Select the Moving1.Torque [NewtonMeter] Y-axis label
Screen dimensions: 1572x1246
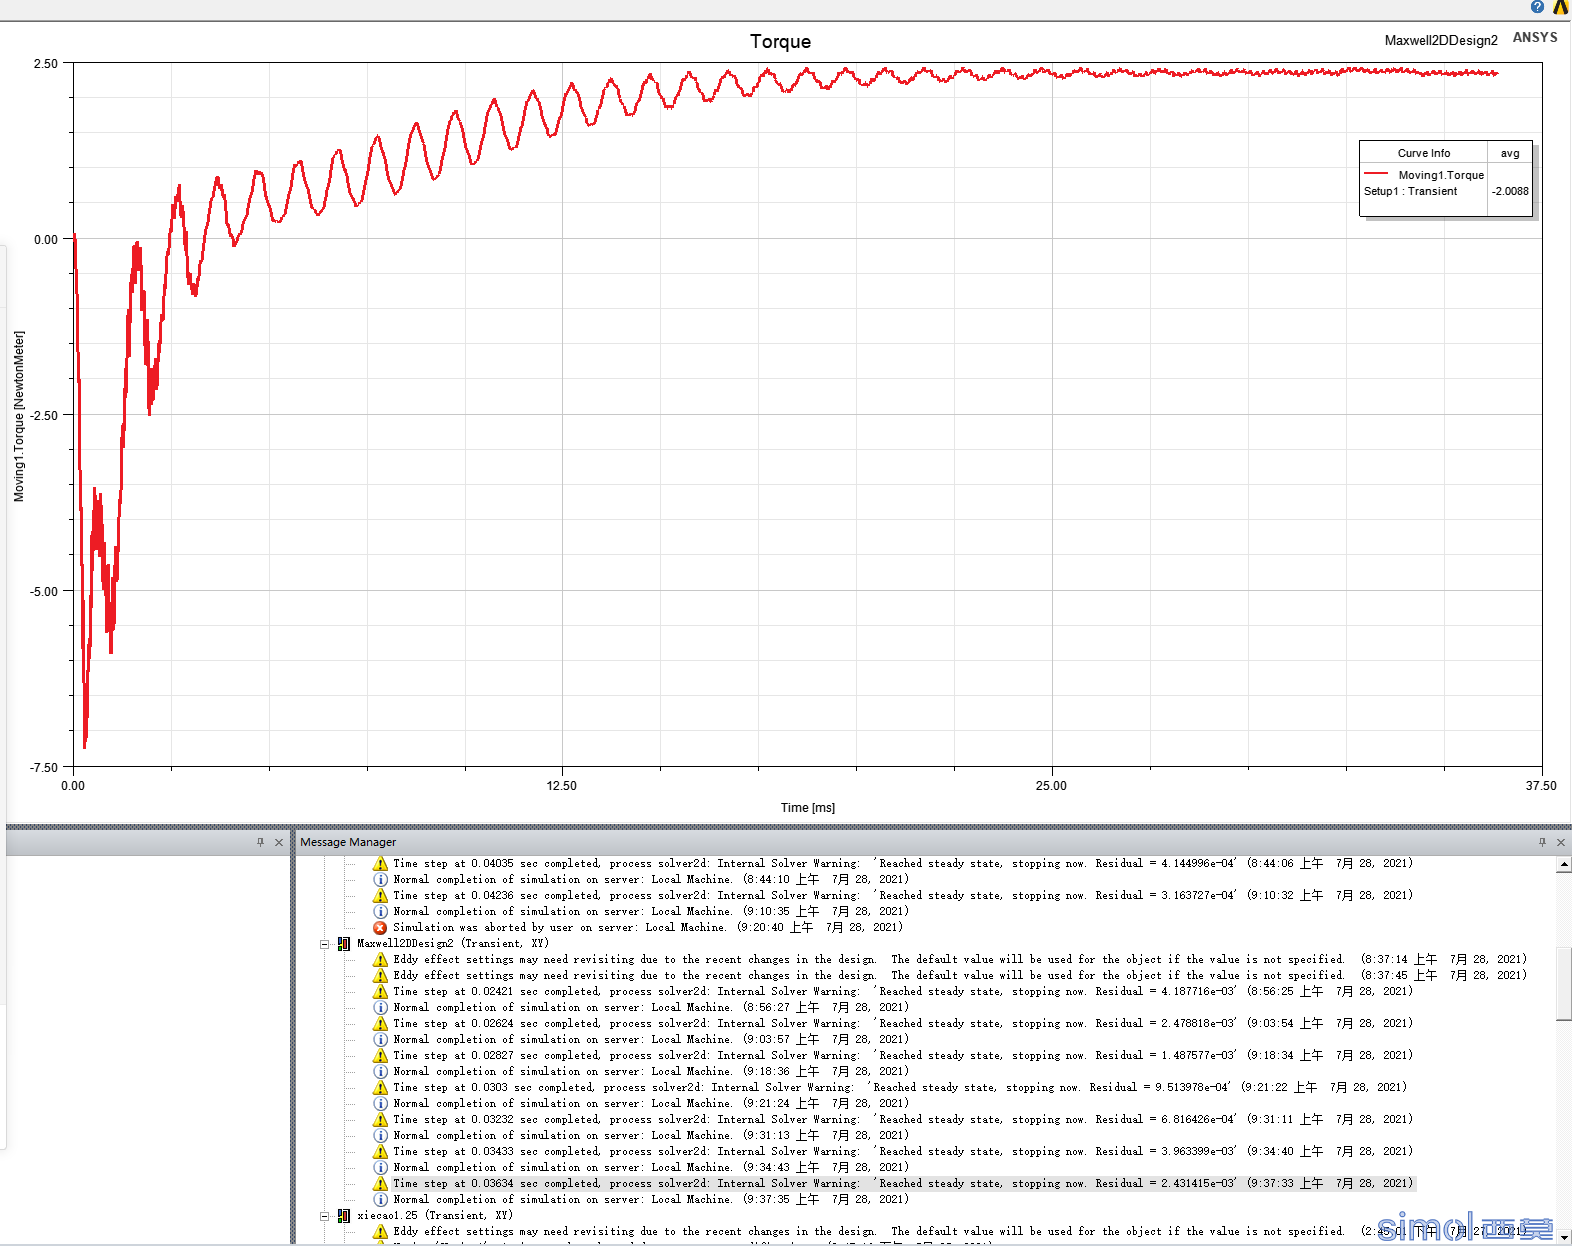click(x=19, y=416)
